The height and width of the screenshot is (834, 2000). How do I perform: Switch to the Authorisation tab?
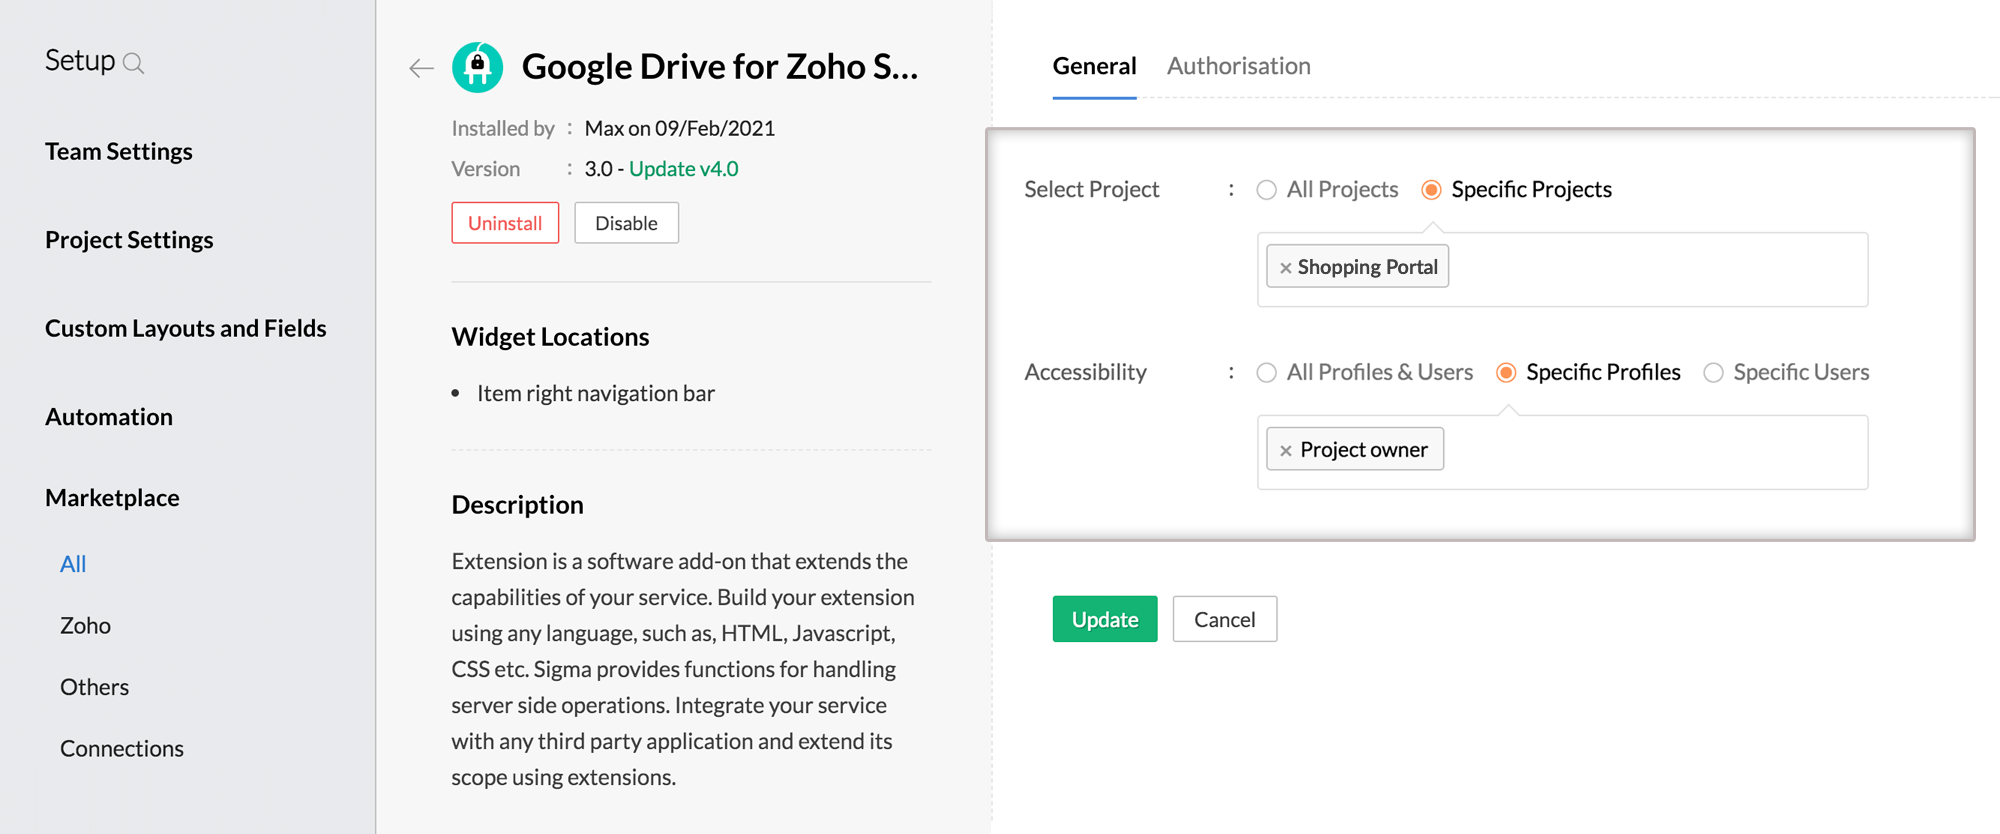(x=1238, y=66)
